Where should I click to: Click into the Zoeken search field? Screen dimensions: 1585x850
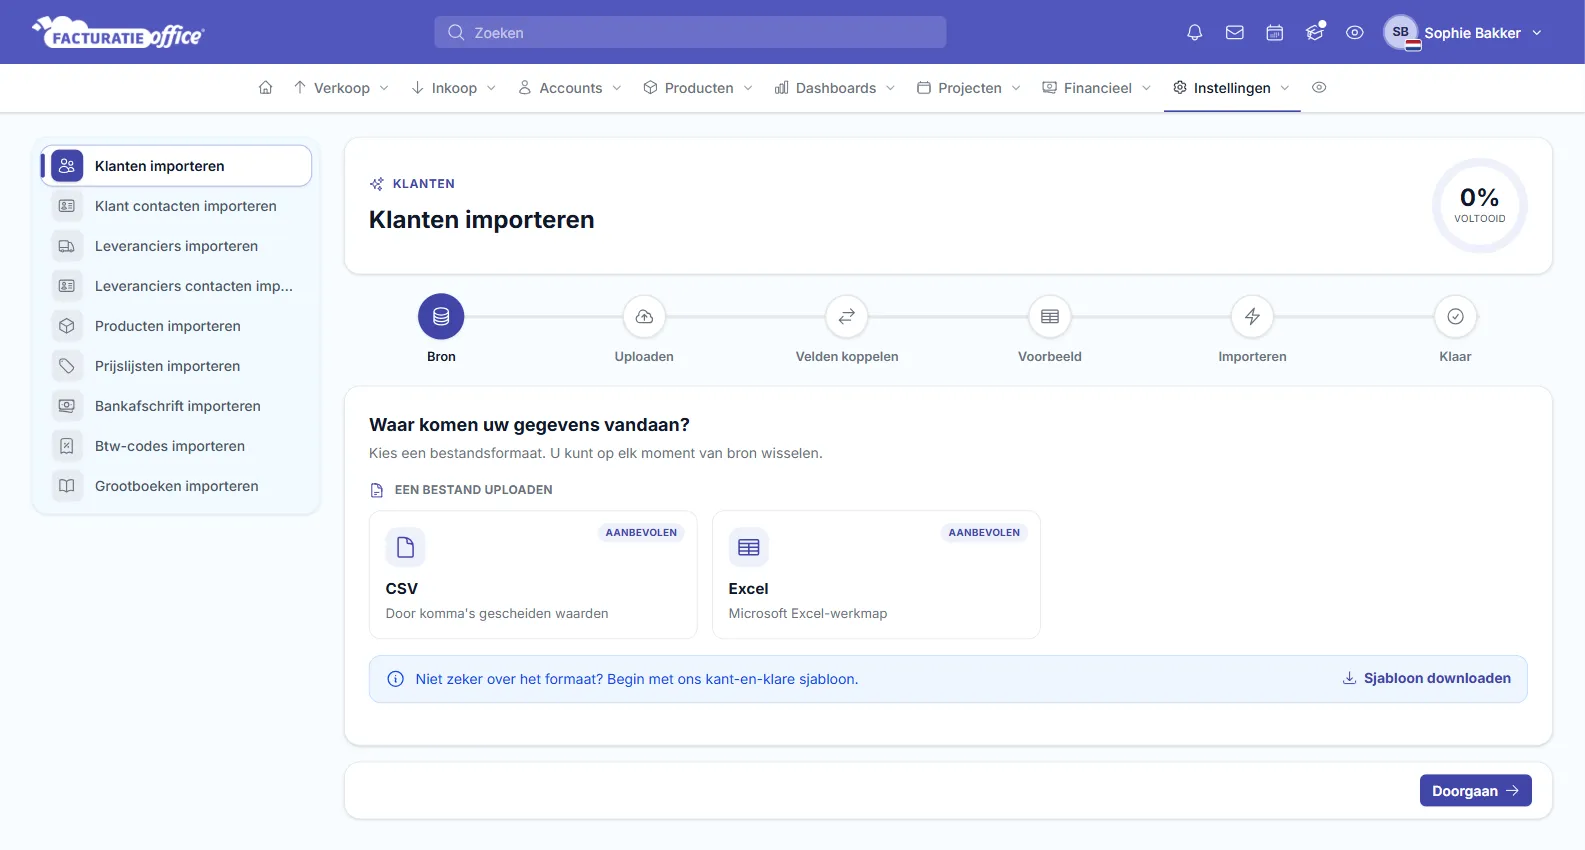690,32
